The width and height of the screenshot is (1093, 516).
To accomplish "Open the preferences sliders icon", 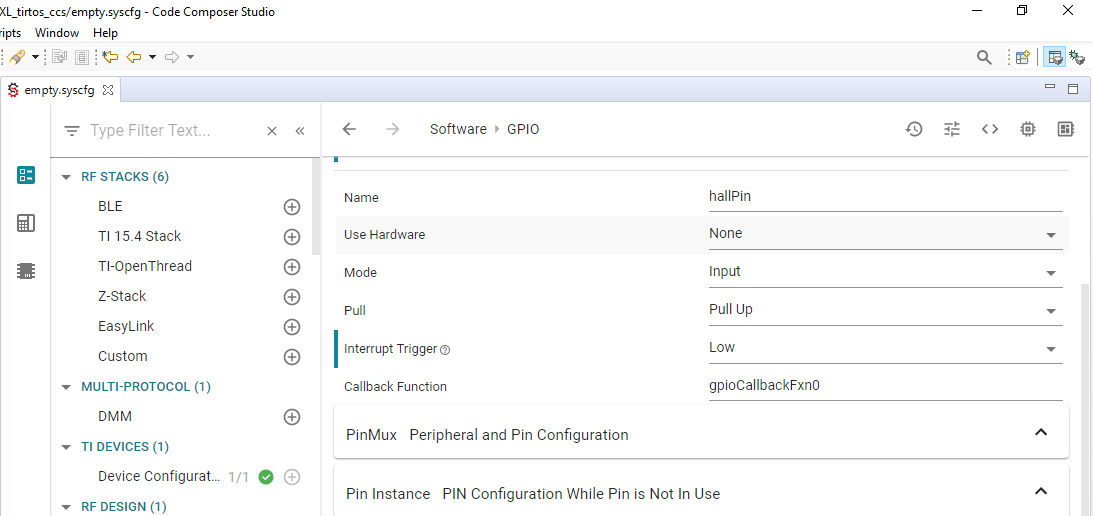I will [952, 129].
